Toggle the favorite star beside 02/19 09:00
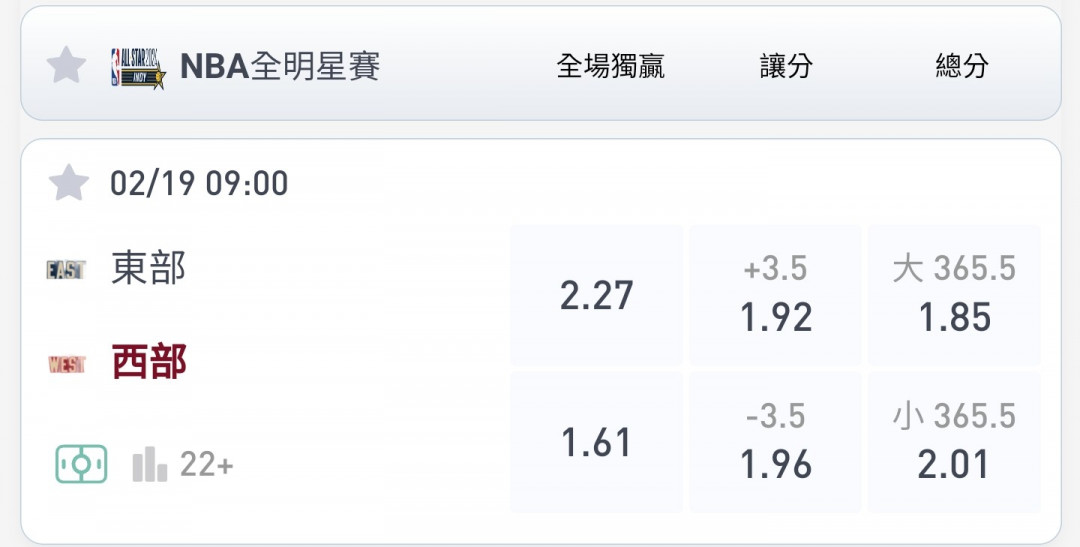This screenshot has width=1080, height=547. [69, 183]
